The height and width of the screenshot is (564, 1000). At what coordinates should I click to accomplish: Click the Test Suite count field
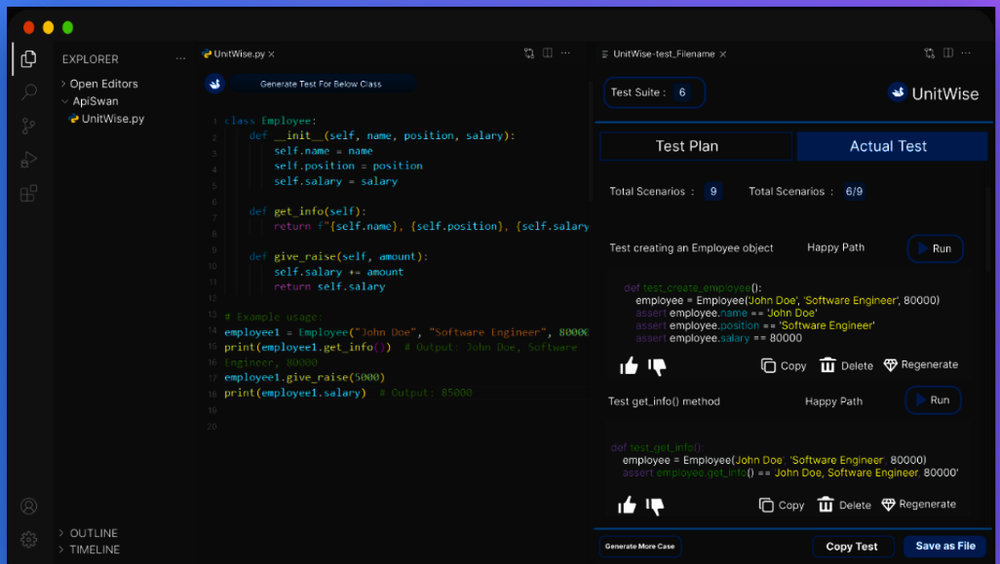pos(654,93)
